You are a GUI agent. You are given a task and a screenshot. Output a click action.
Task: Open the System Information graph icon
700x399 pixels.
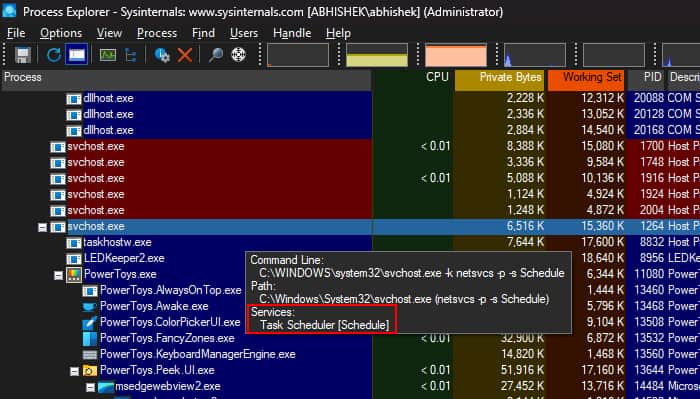(108, 55)
